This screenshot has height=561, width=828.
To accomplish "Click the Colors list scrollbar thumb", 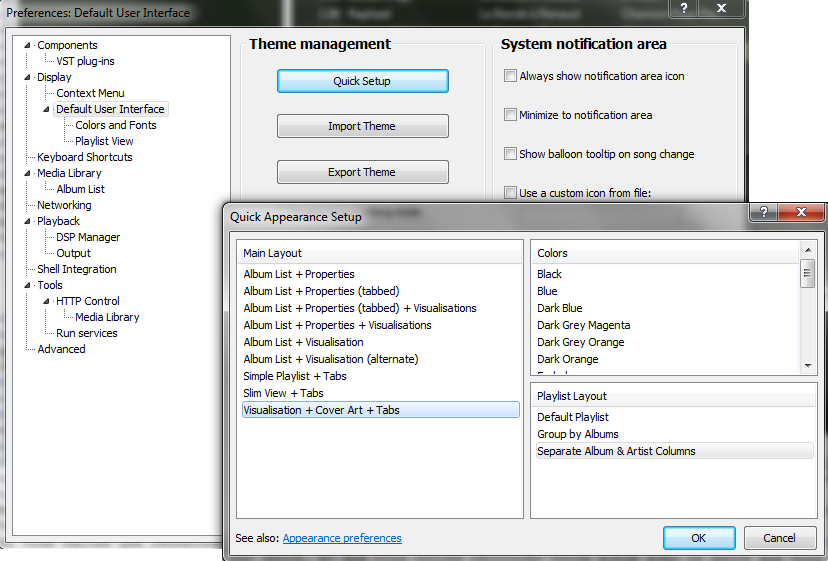I will tap(807, 273).
